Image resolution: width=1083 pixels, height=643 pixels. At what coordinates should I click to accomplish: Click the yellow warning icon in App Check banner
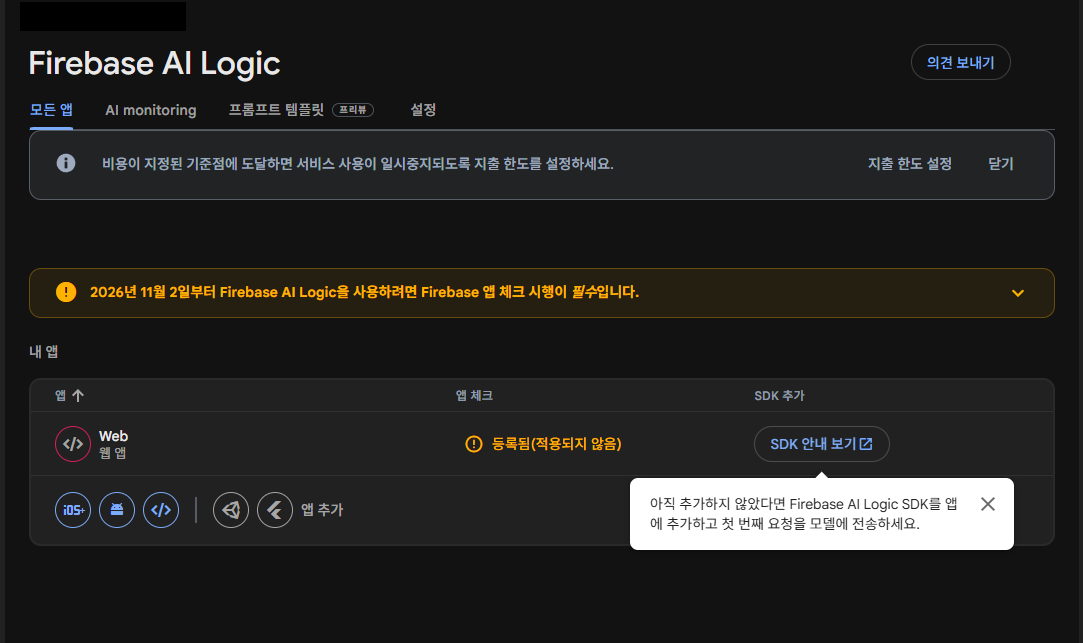click(66, 292)
